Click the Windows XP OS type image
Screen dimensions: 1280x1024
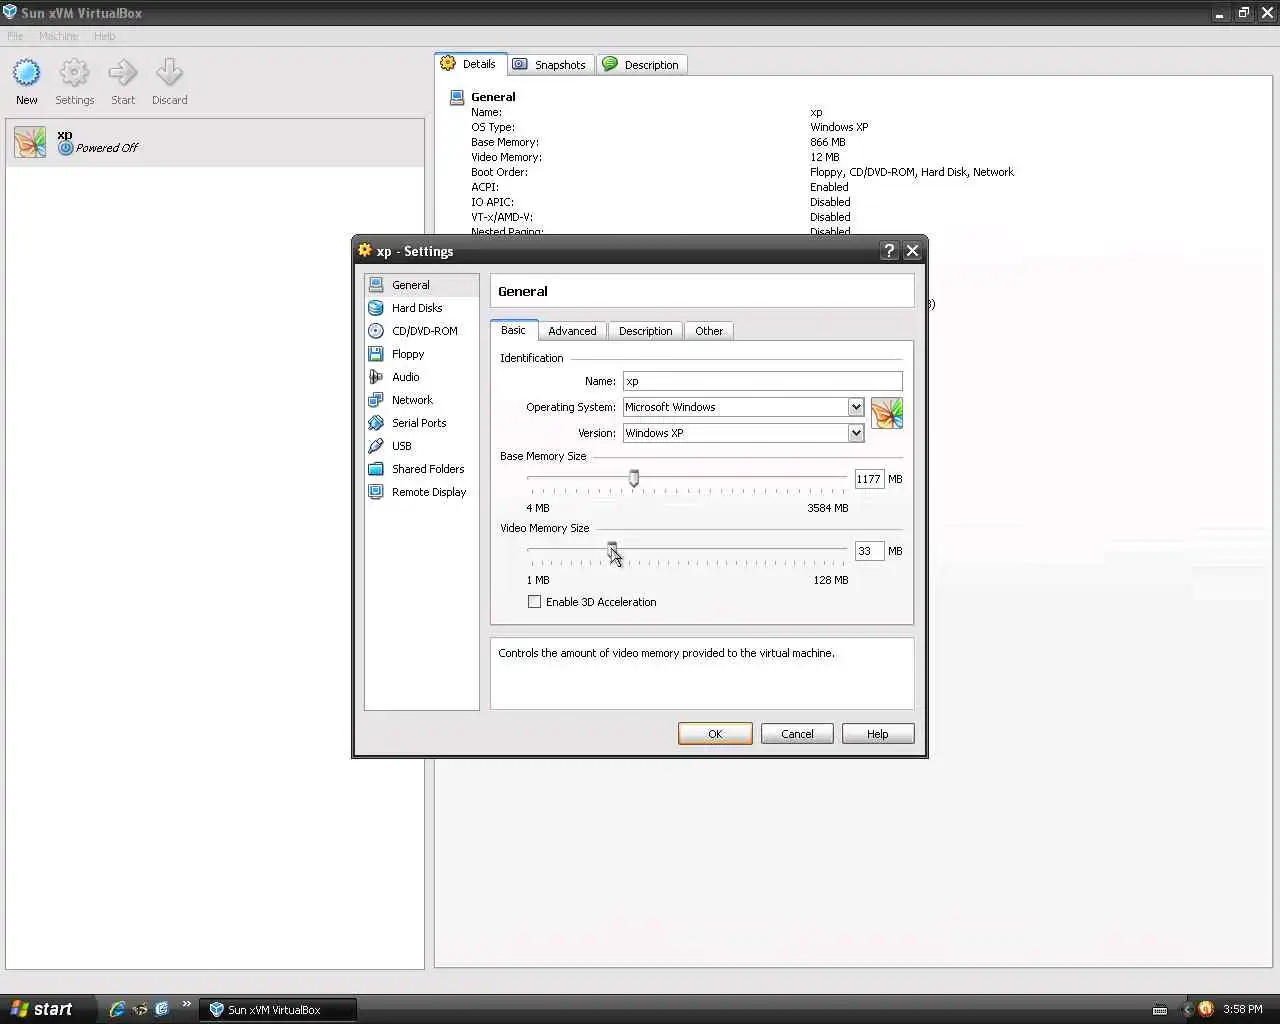pyautogui.click(x=887, y=413)
